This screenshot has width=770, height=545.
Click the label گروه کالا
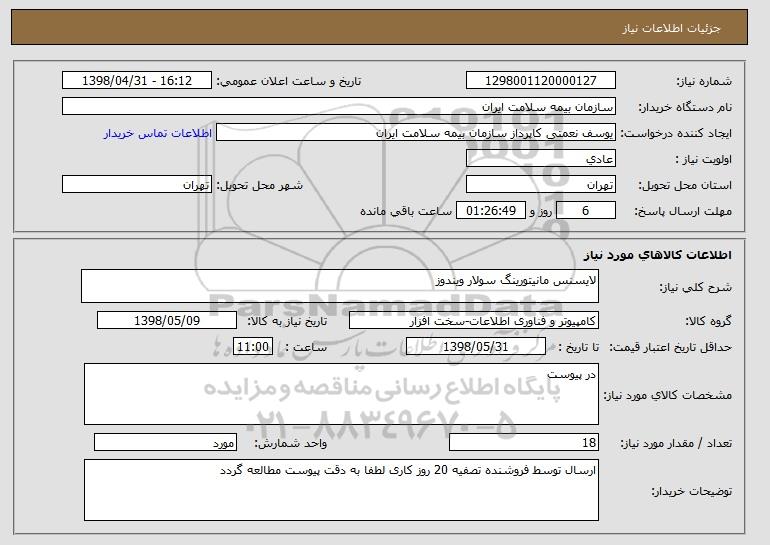(x=708, y=321)
